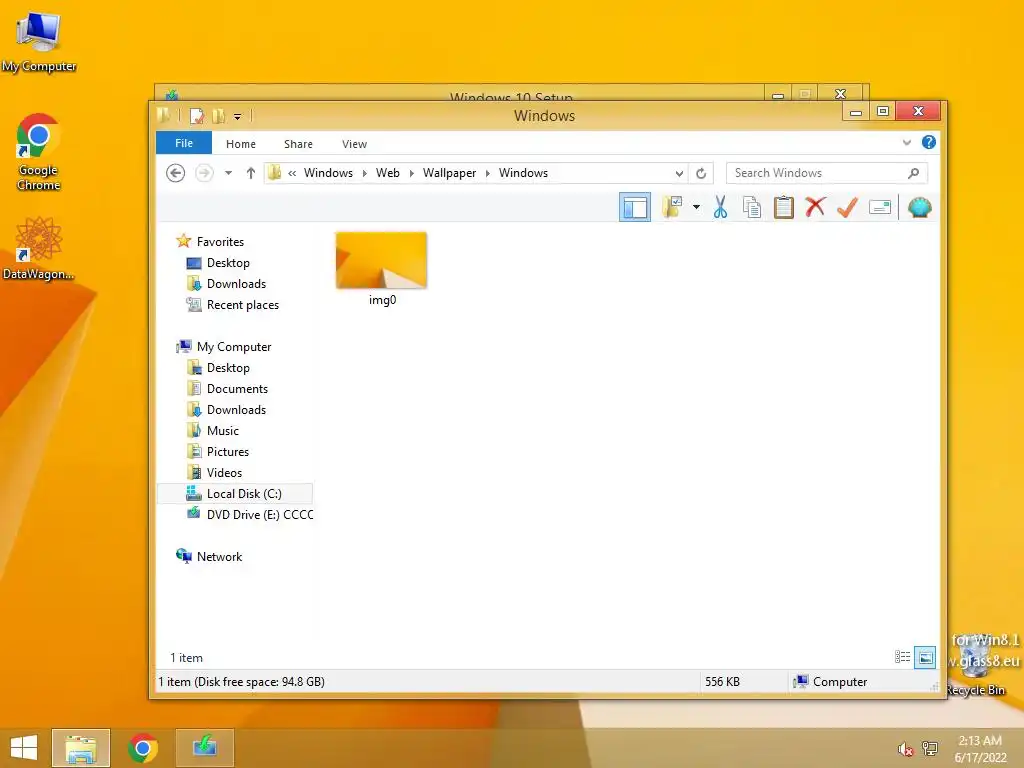Open the Customize Quick Access Toolbar dropdown
This screenshot has width=1024, height=768.
pyautogui.click(x=237, y=117)
